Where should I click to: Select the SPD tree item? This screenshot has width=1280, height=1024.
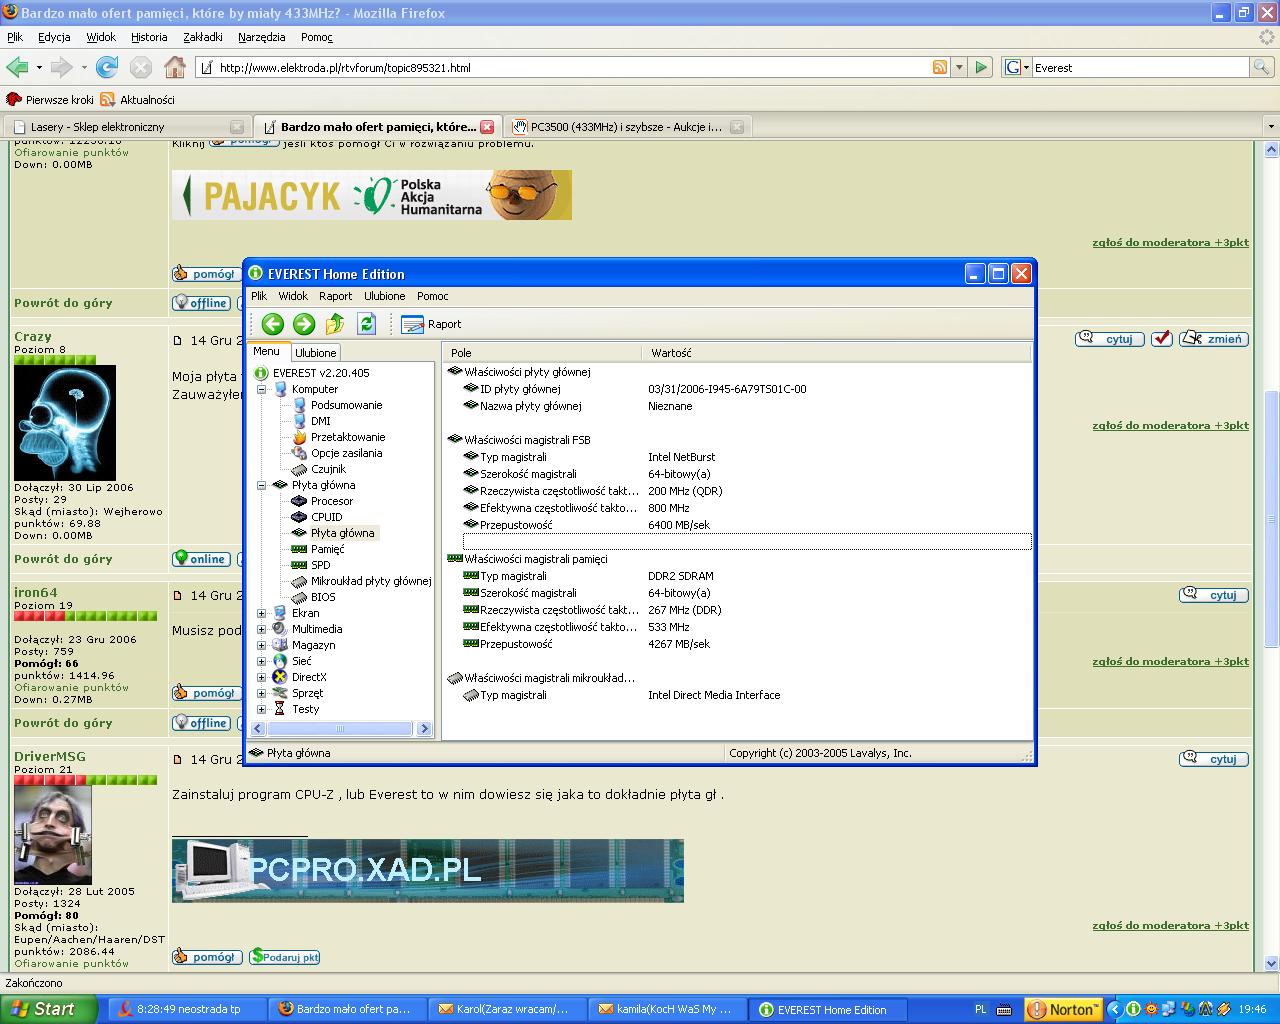(x=320, y=565)
